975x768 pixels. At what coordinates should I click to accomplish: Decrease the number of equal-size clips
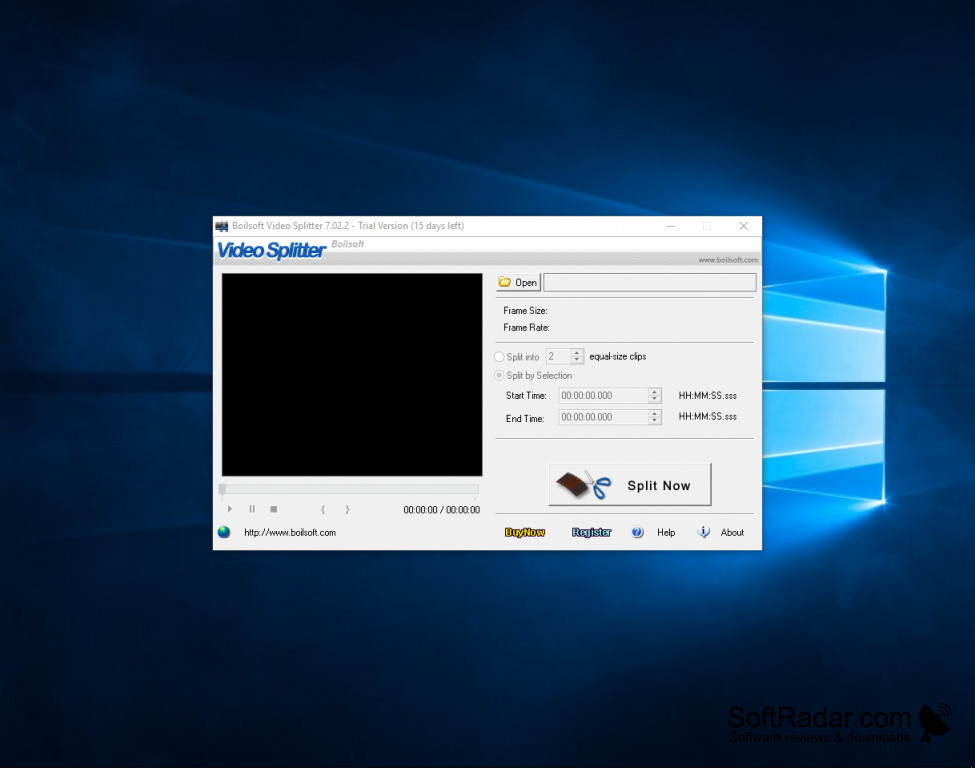tap(577, 360)
